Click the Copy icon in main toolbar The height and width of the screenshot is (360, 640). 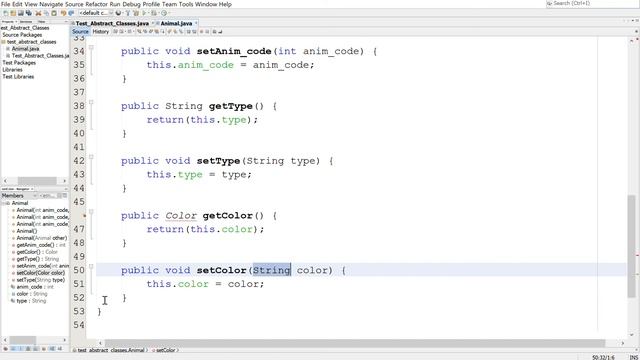(46, 13)
